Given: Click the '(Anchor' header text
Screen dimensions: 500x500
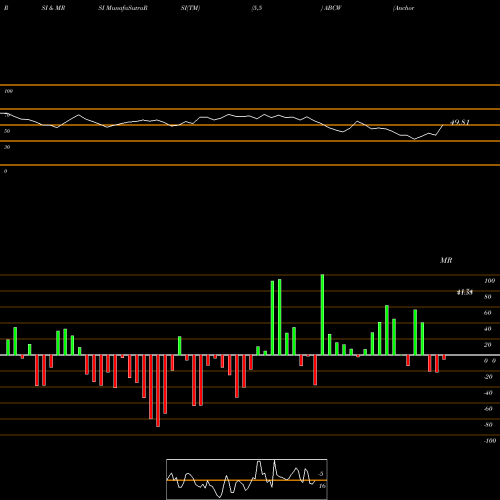Looking at the screenshot, I should coord(404,8).
